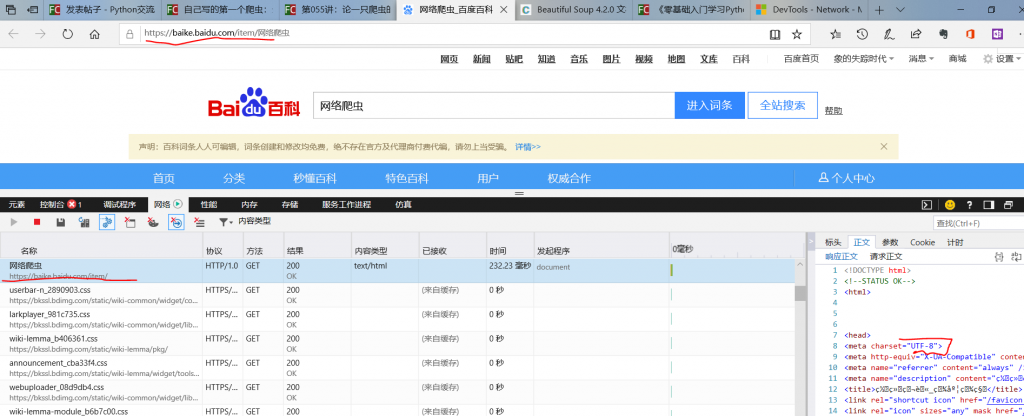Open the 消息 dropdown in the Baidu top bar
Image resolution: width=1024 pixels, height=416 pixels.
(x=921, y=59)
